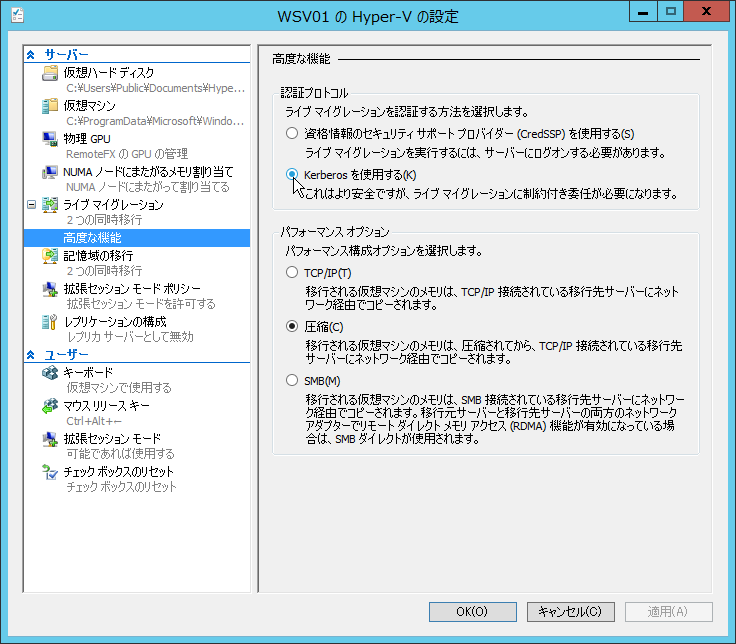Click the 拡張セッション モード ポリシー icon
Viewport: 736px width, 644px height.
[50, 289]
